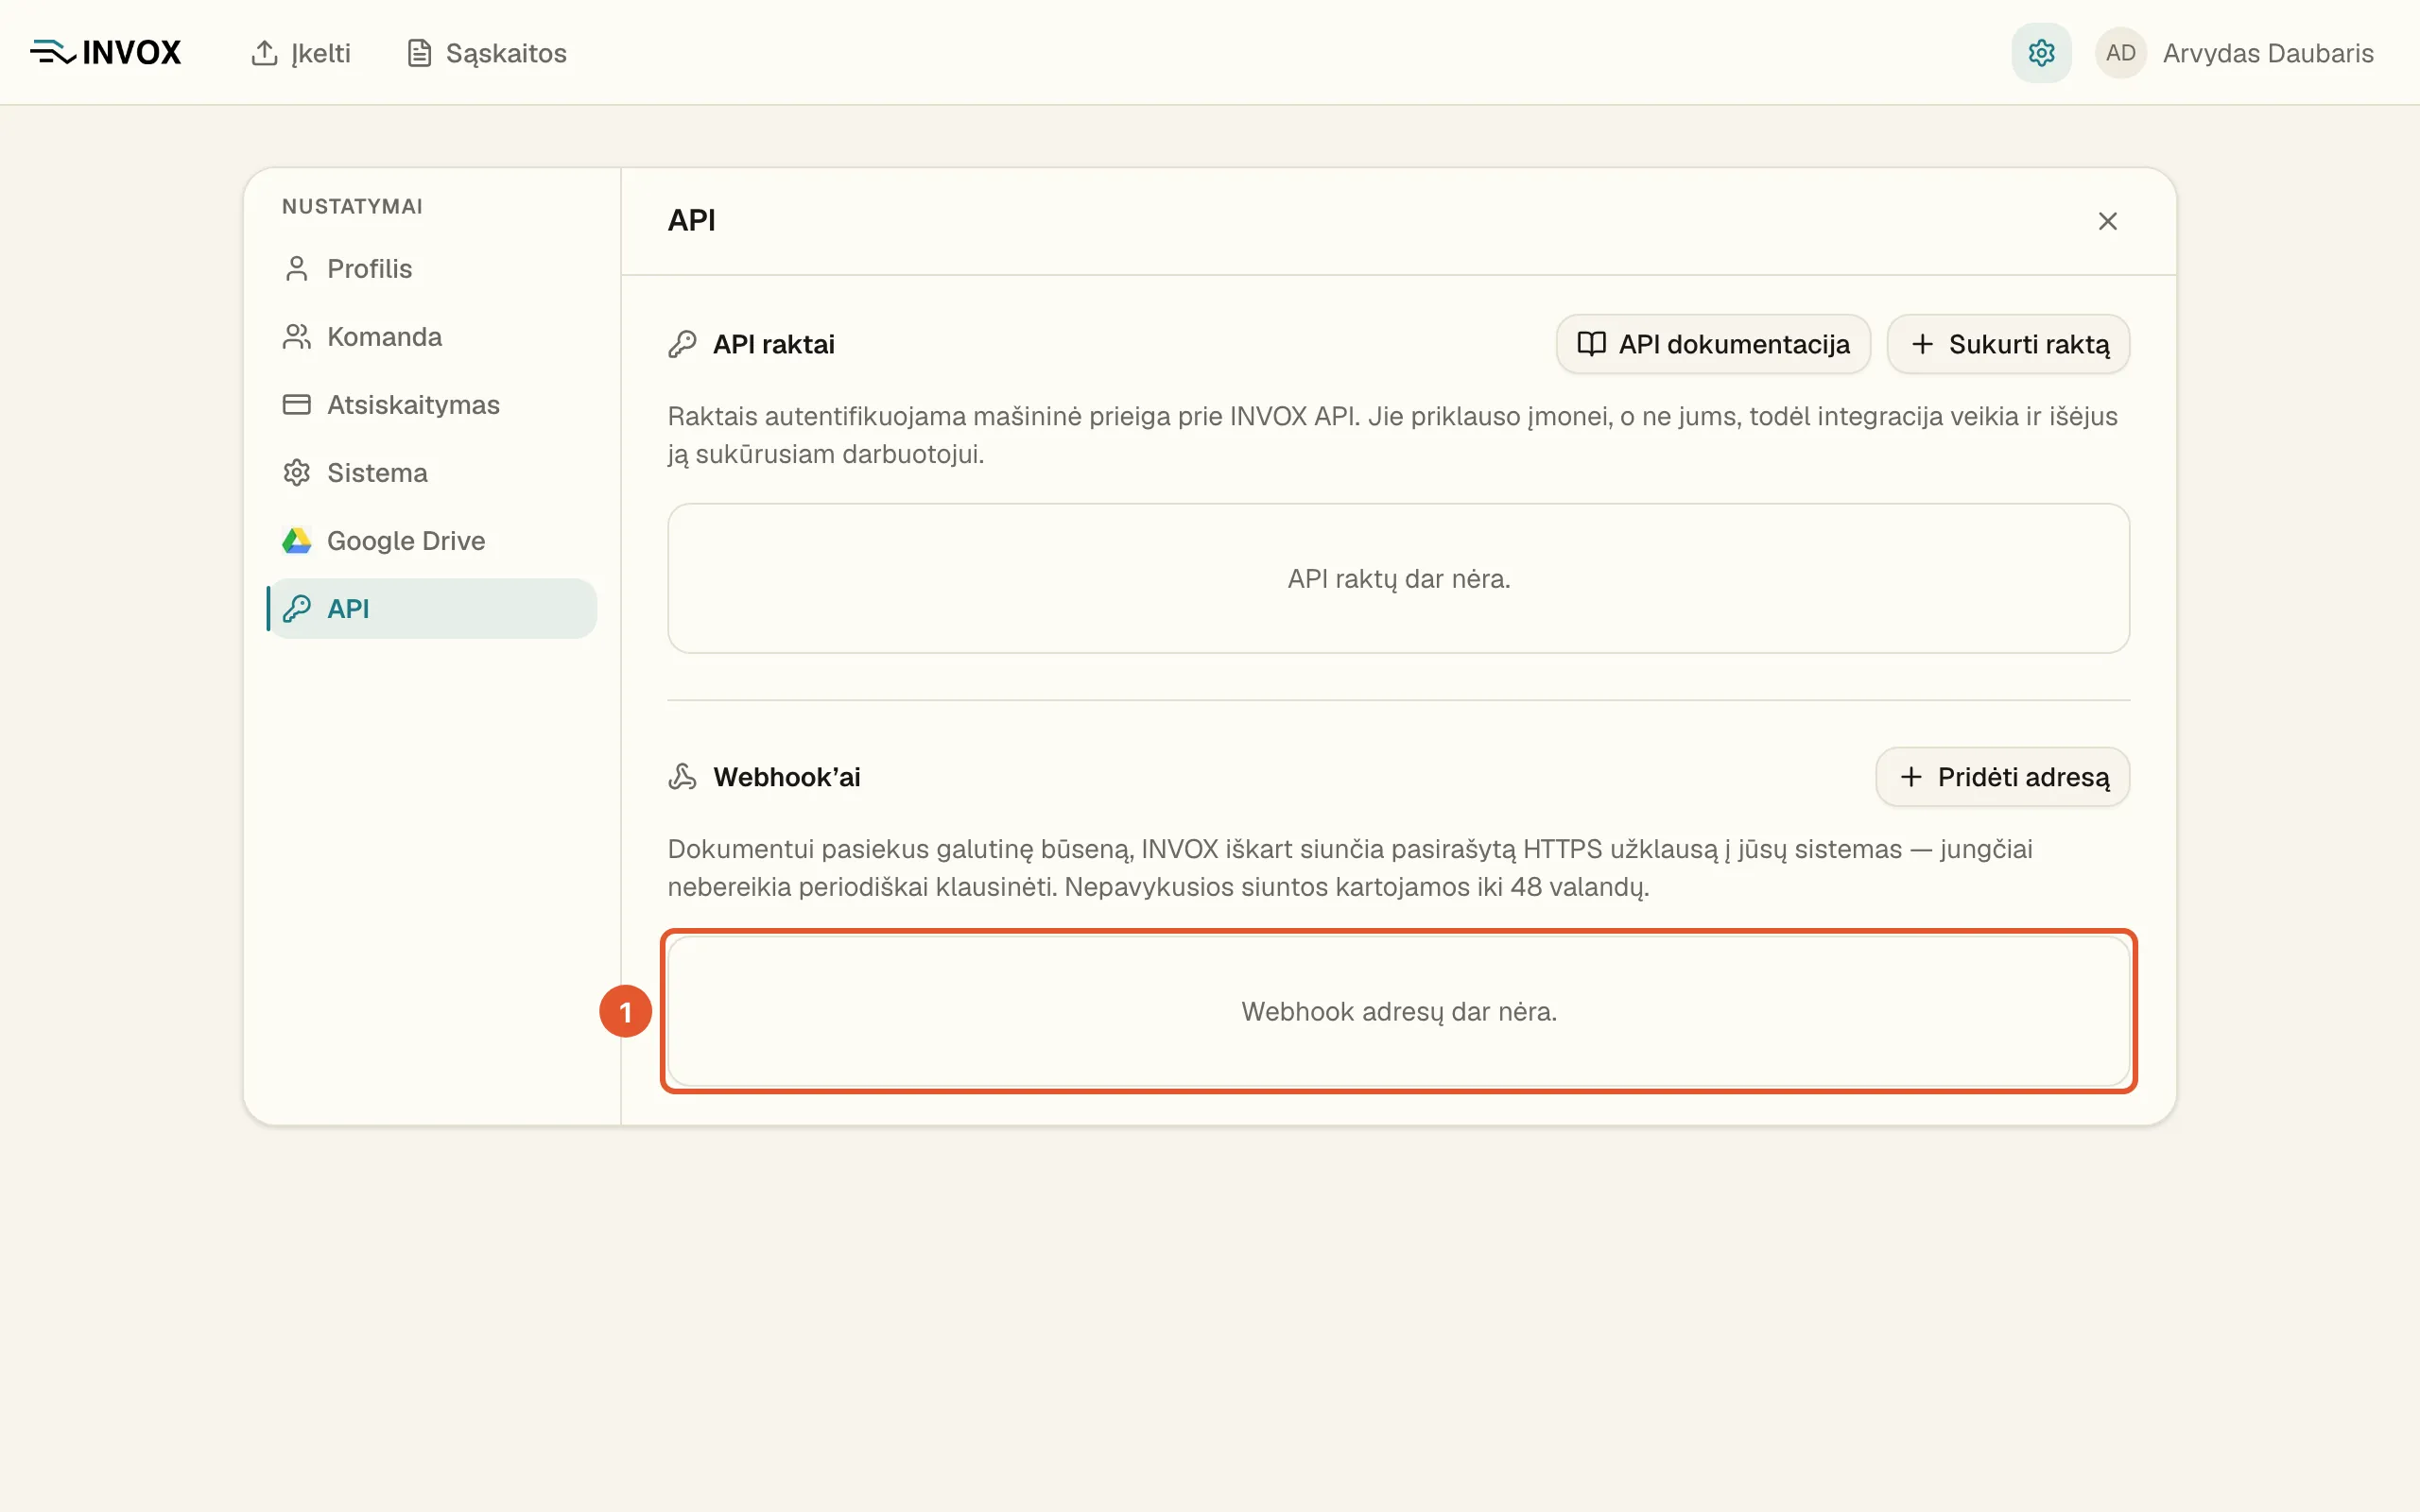Click the Sukurti raktą button
This screenshot has height=1512, width=2420.
pos(2008,344)
